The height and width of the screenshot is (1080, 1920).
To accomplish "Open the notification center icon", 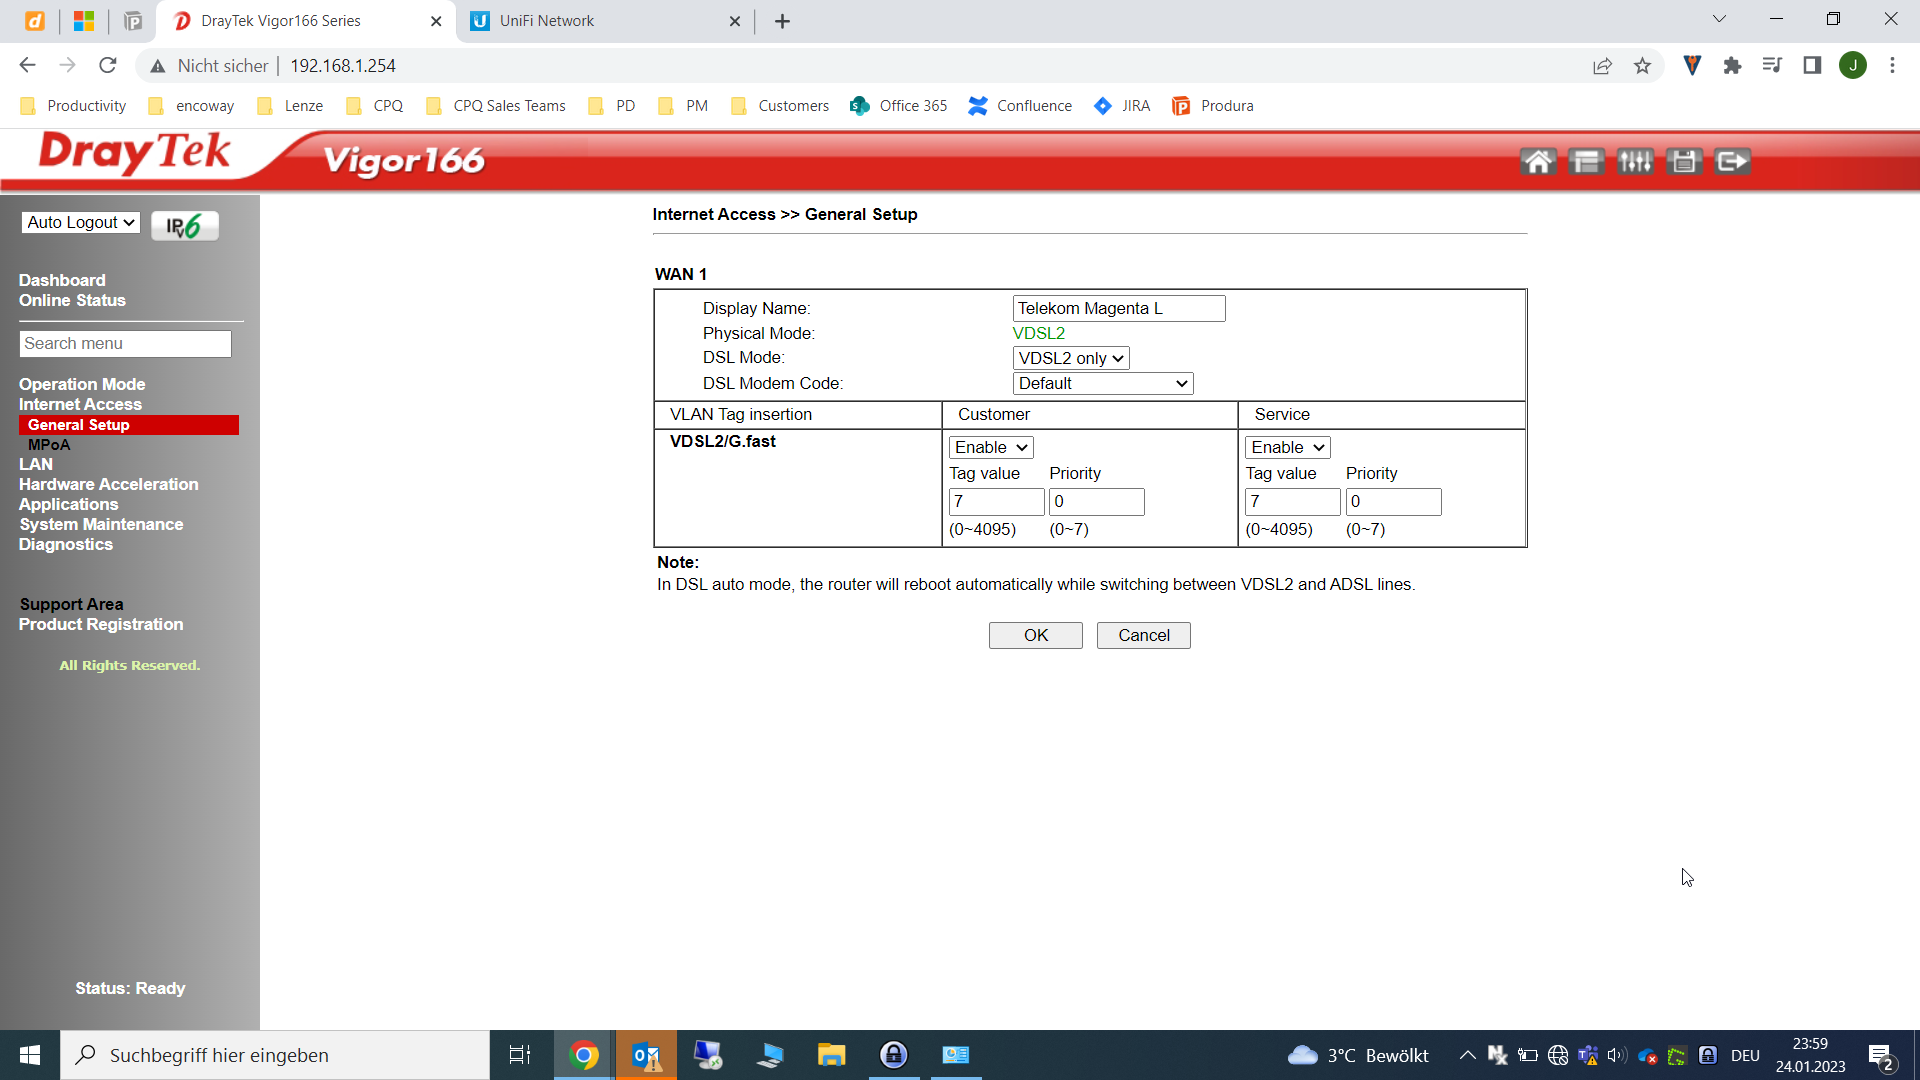I will (x=1881, y=1056).
